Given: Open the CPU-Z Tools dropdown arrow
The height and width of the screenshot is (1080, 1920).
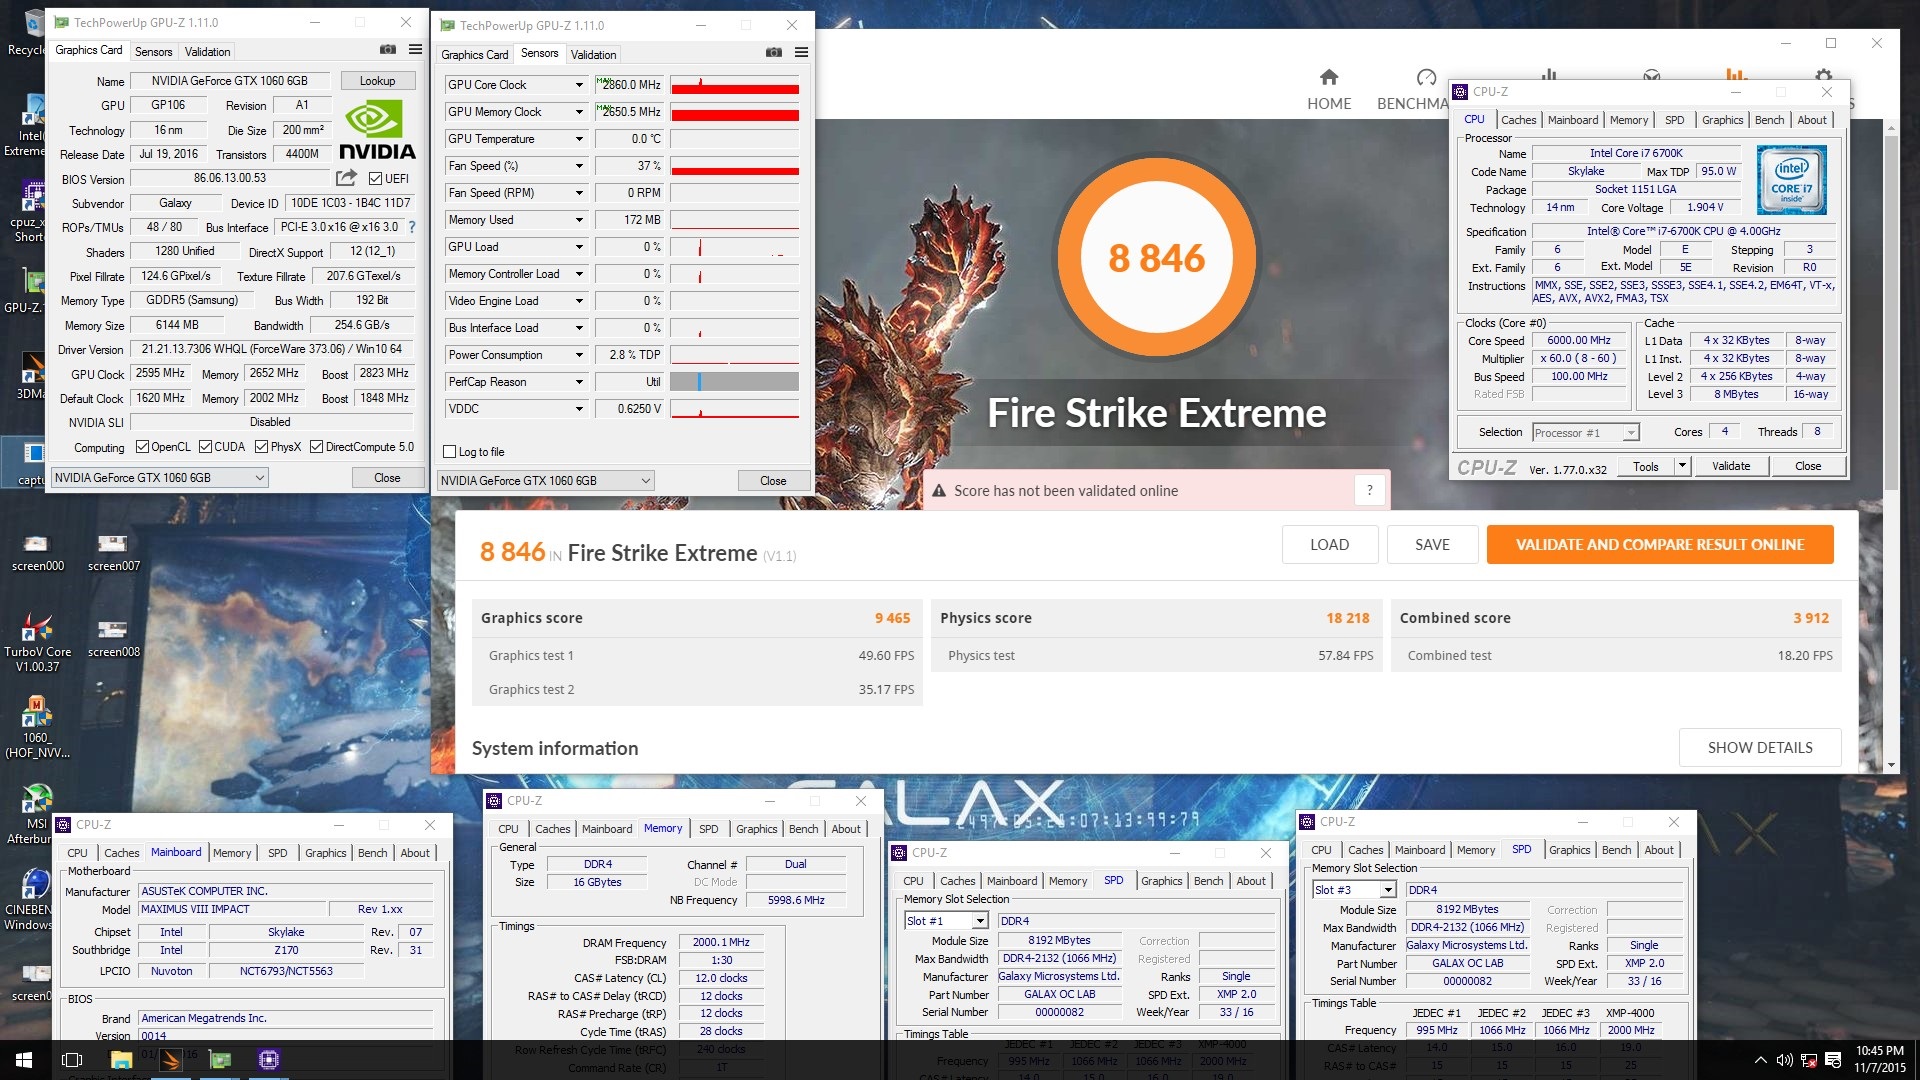Looking at the screenshot, I should 1682,466.
